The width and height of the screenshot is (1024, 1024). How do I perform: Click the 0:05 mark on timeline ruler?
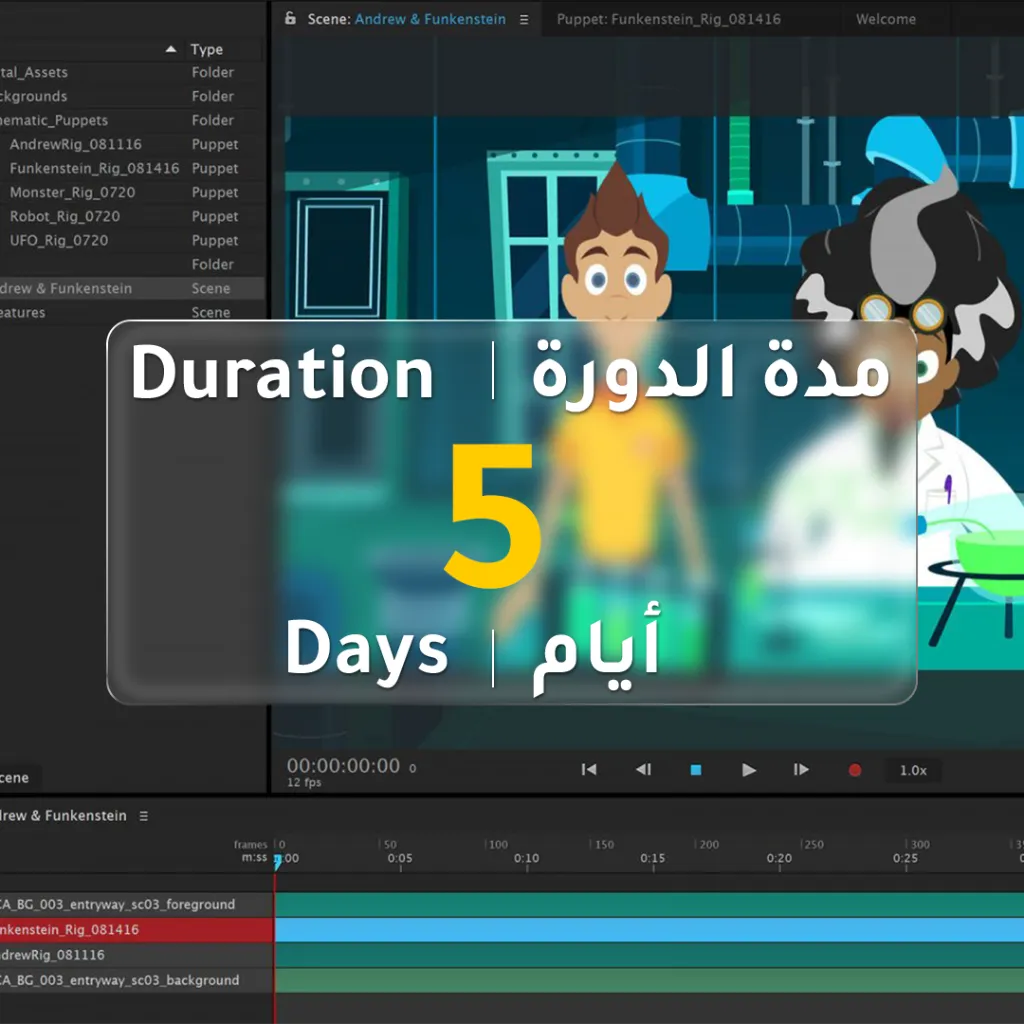[x=400, y=858]
